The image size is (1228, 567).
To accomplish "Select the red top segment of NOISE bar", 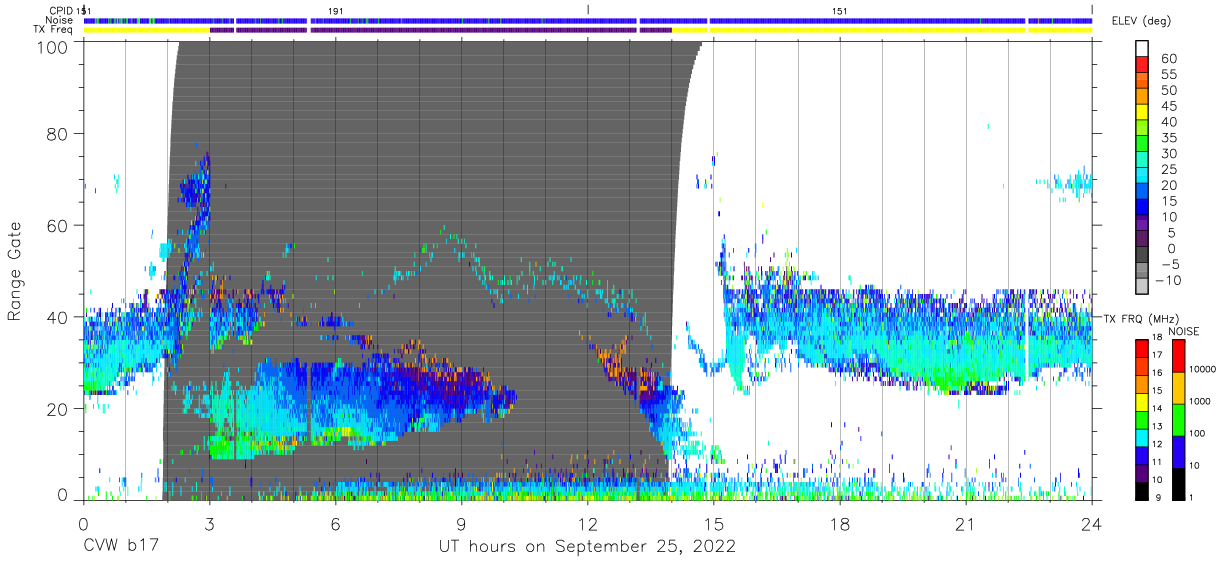I will click(x=1178, y=356).
